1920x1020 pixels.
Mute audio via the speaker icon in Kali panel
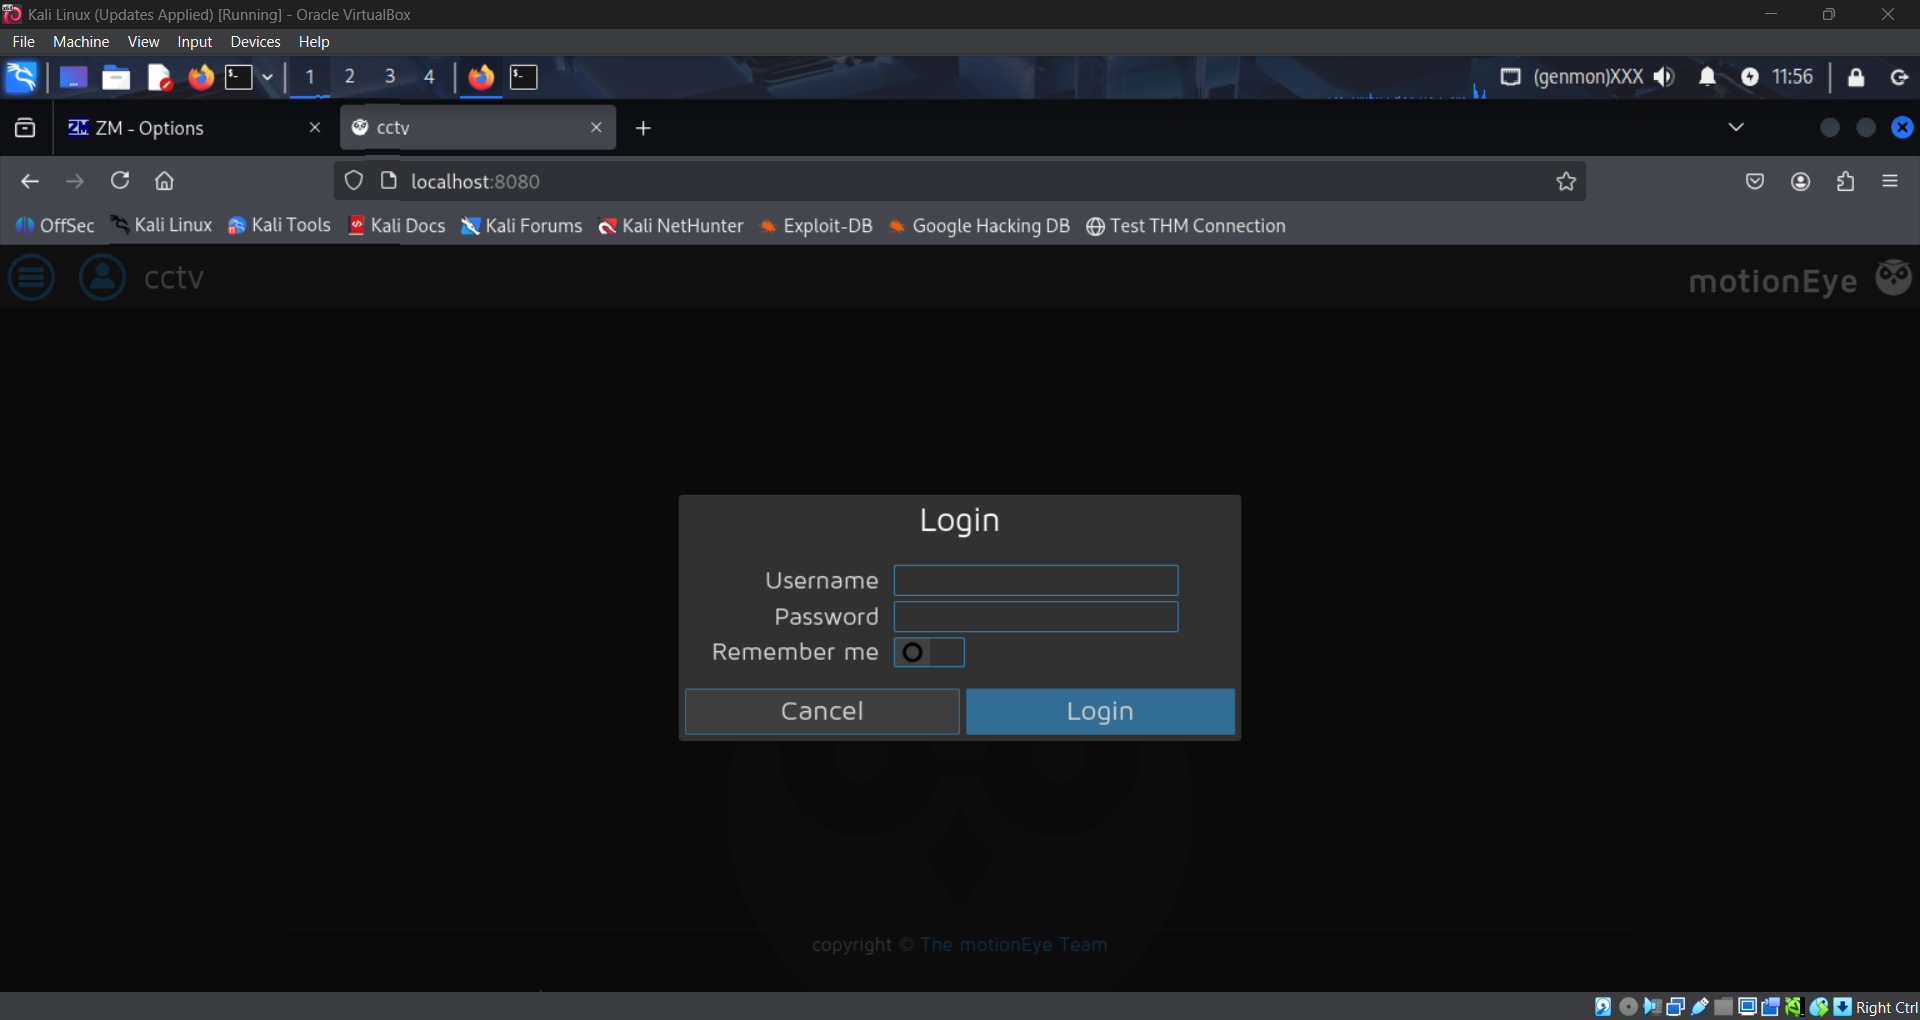tap(1665, 77)
